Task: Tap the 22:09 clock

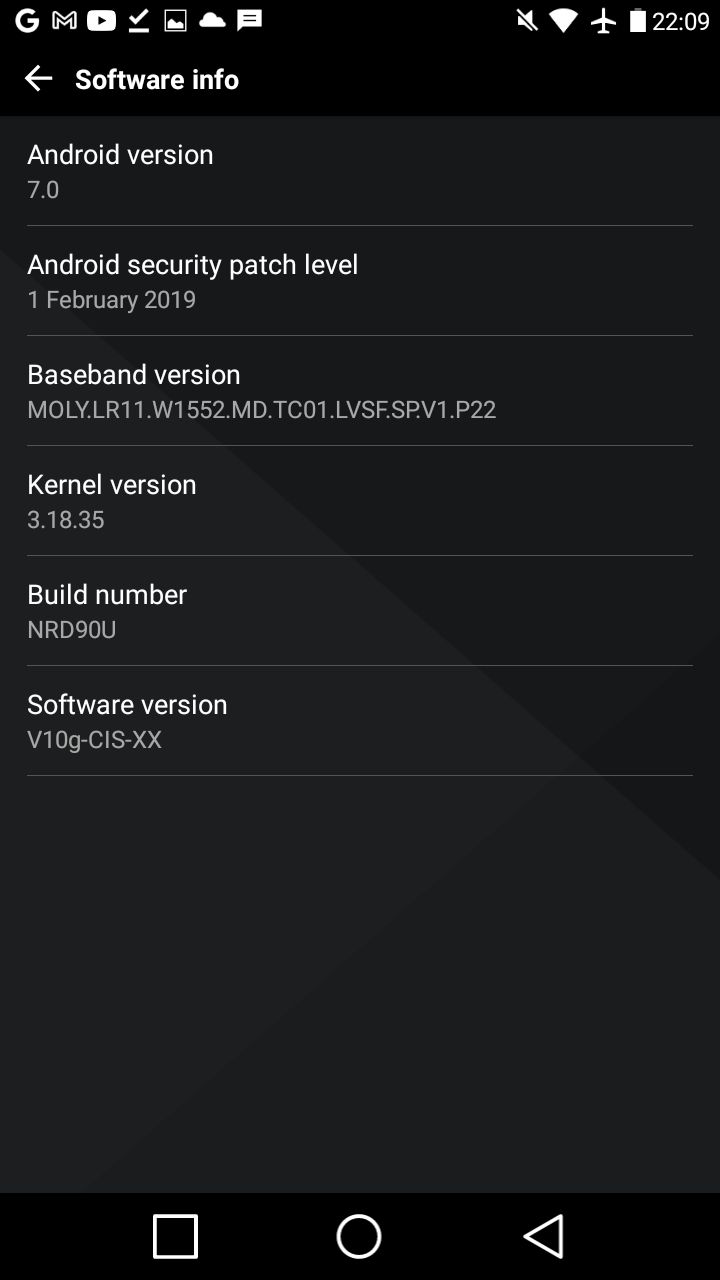Action: pos(681,20)
